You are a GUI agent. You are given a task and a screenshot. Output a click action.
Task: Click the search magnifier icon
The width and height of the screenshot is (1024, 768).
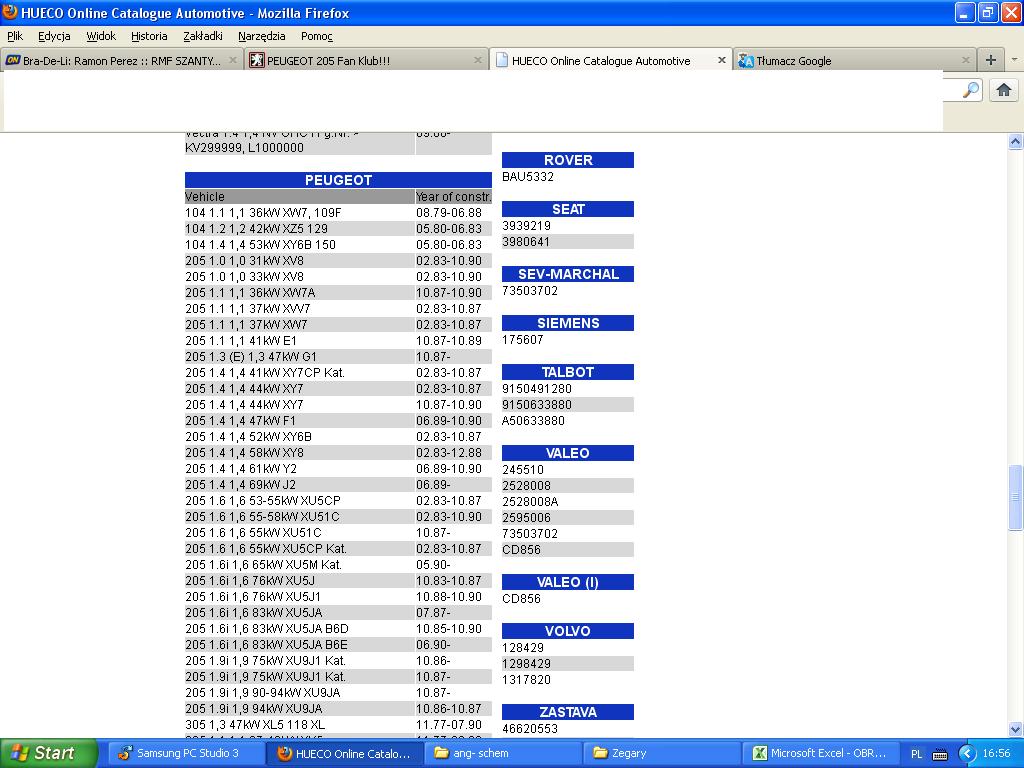click(970, 91)
